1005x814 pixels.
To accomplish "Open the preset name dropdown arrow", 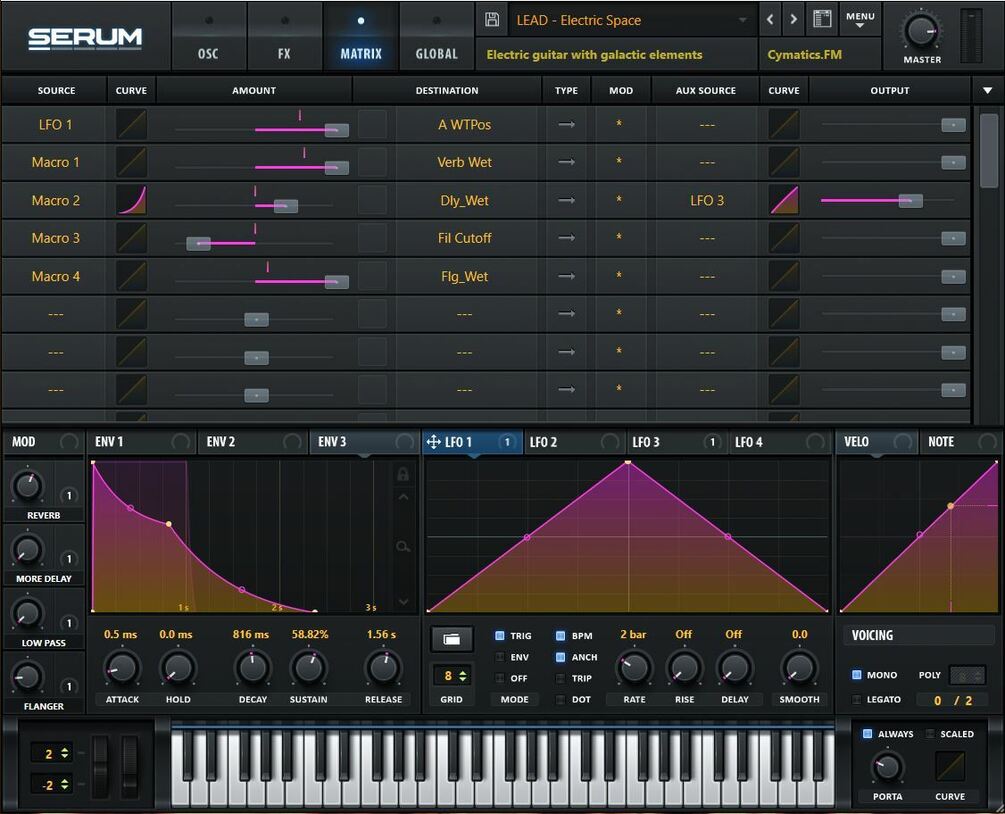I will [x=742, y=20].
